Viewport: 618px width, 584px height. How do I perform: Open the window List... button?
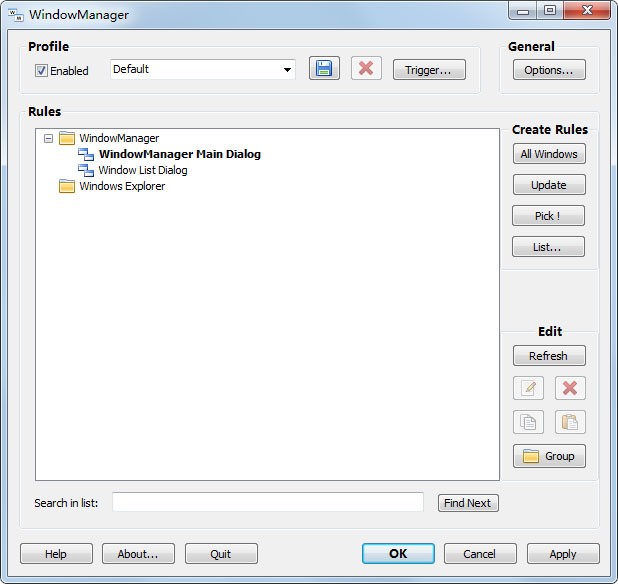[548, 247]
